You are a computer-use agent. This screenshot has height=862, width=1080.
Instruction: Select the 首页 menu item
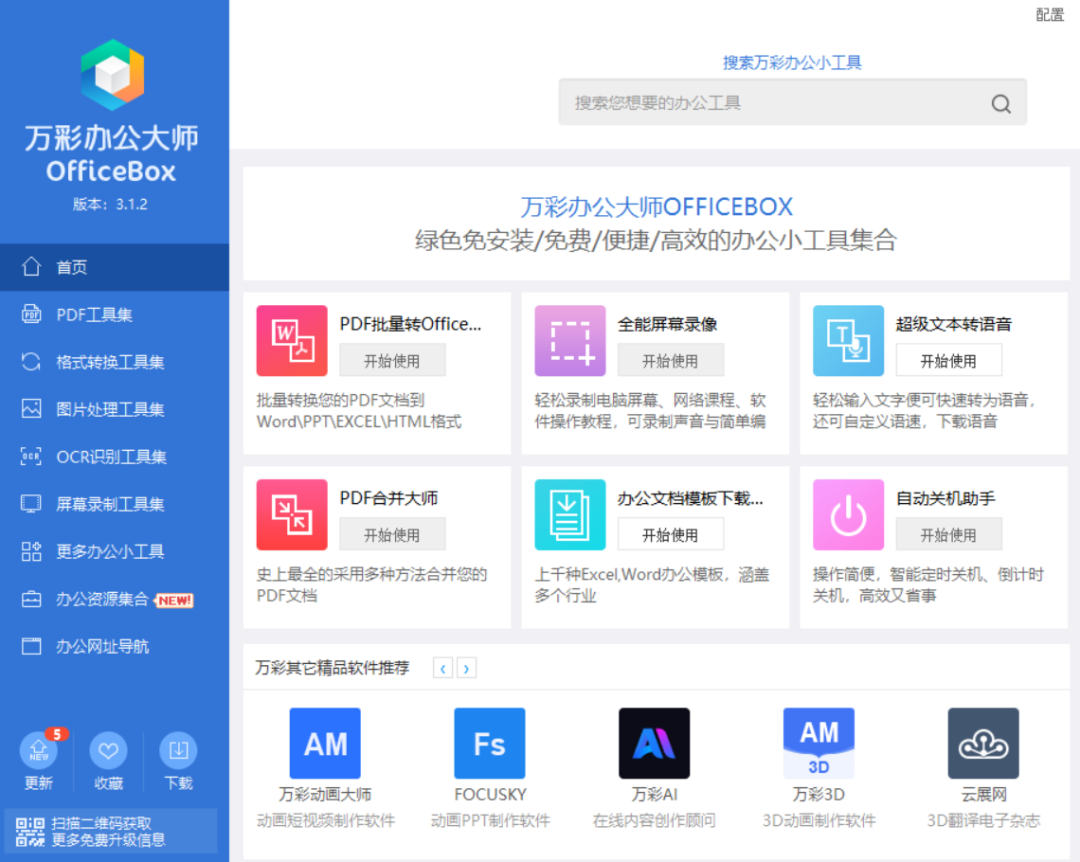tap(114, 267)
